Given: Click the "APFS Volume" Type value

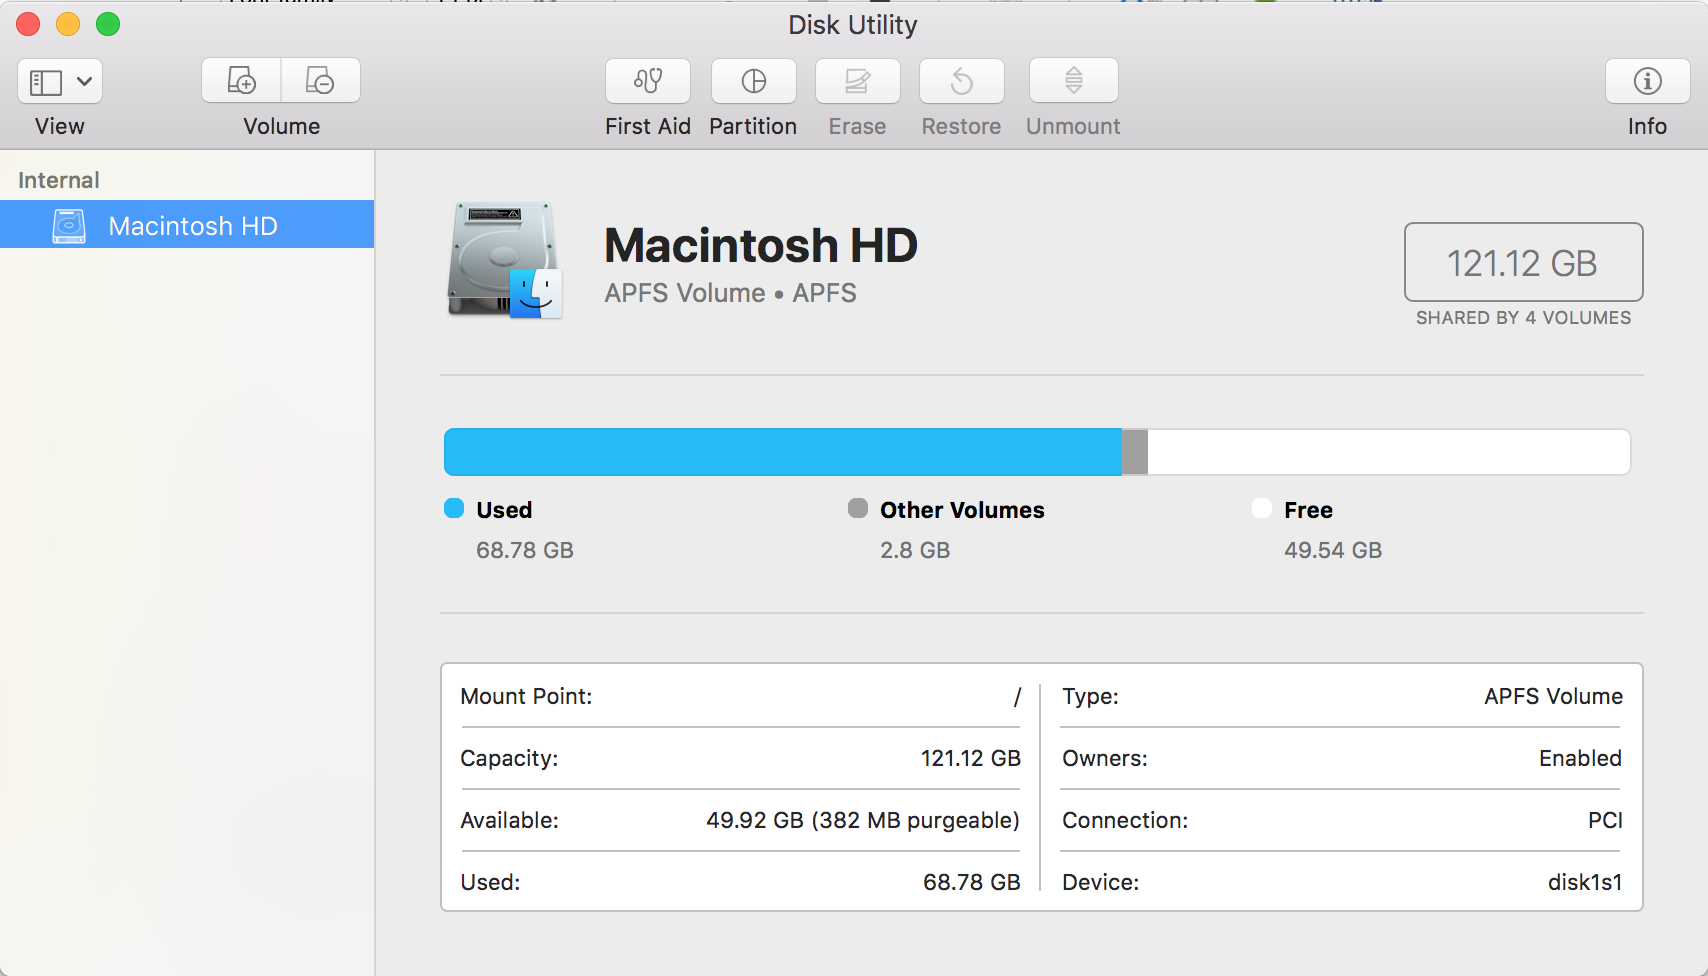Looking at the screenshot, I should 1553,696.
